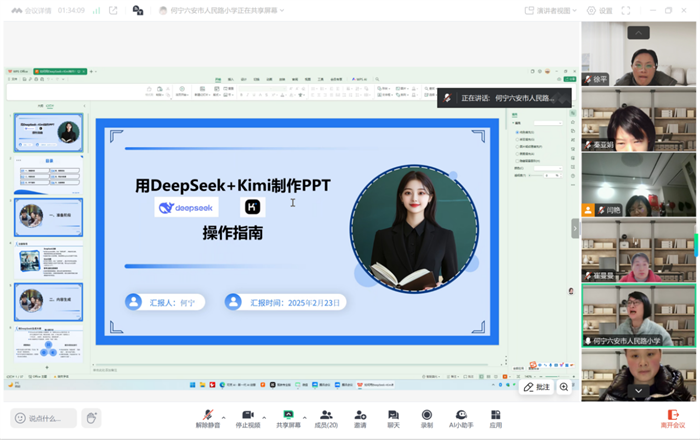The height and width of the screenshot is (440, 700).
Task: Open the apps (应用) panel
Action: coord(496,418)
